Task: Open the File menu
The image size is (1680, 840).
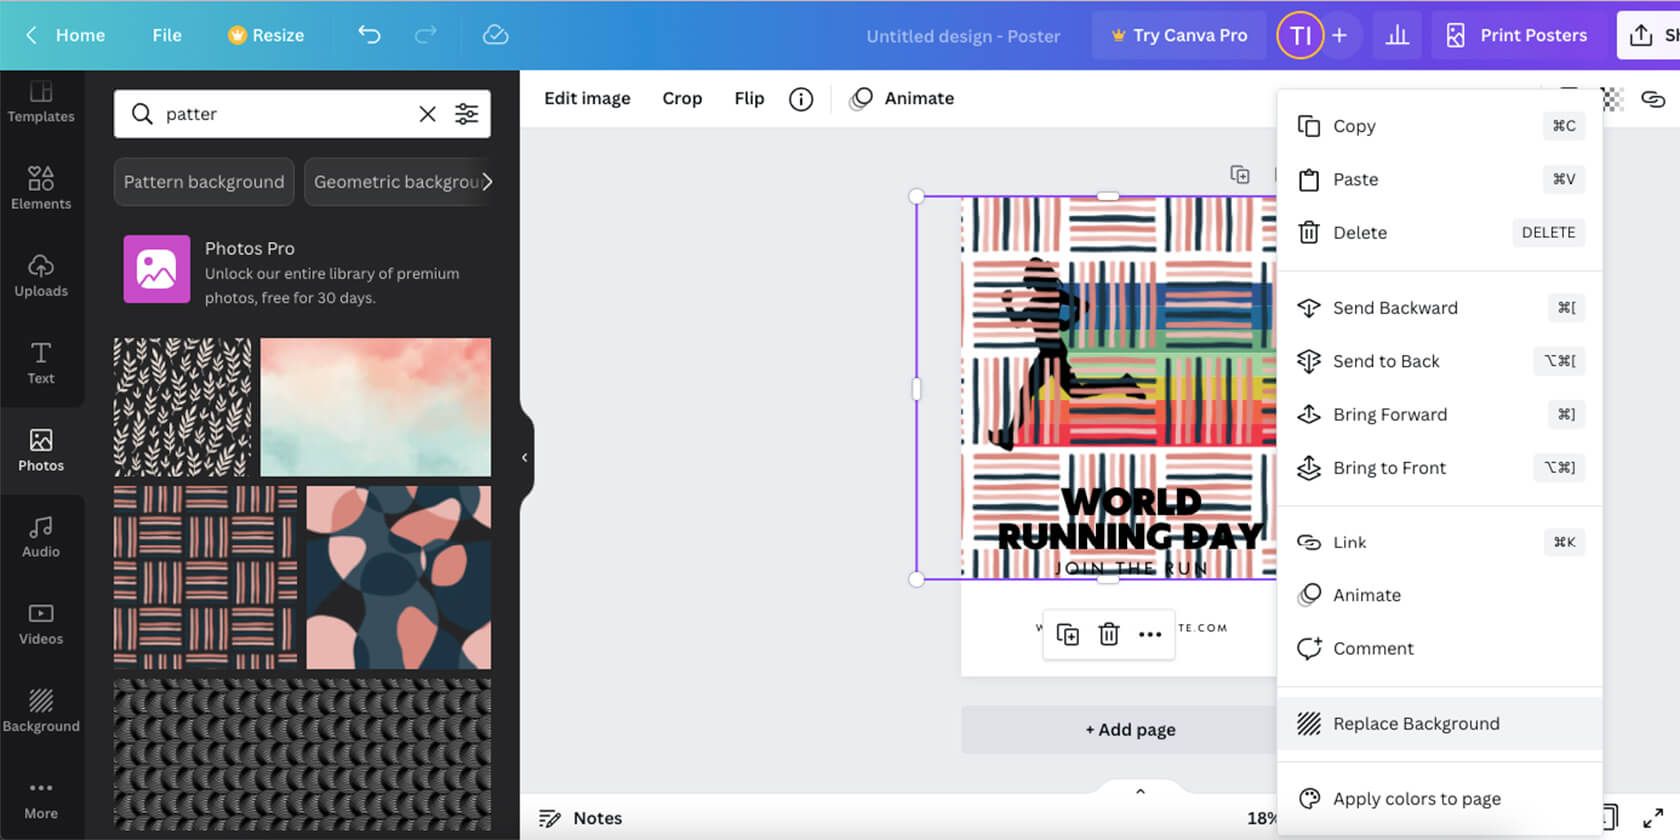Action: 167,35
